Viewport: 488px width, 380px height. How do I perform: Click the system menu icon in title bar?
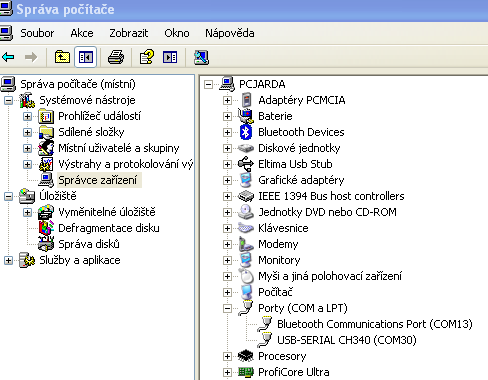[x=6, y=9]
